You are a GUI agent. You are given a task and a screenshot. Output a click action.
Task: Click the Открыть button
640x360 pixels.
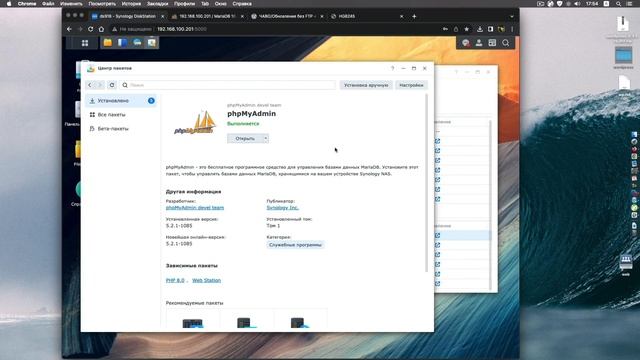[x=245, y=138]
